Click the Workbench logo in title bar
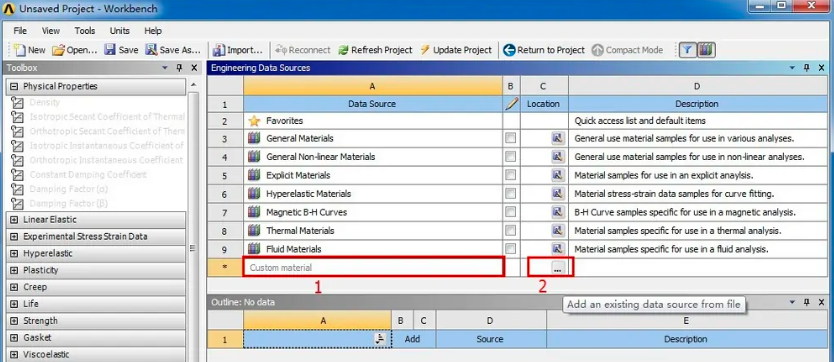Screen dimensions: 834x362 tap(9, 9)
